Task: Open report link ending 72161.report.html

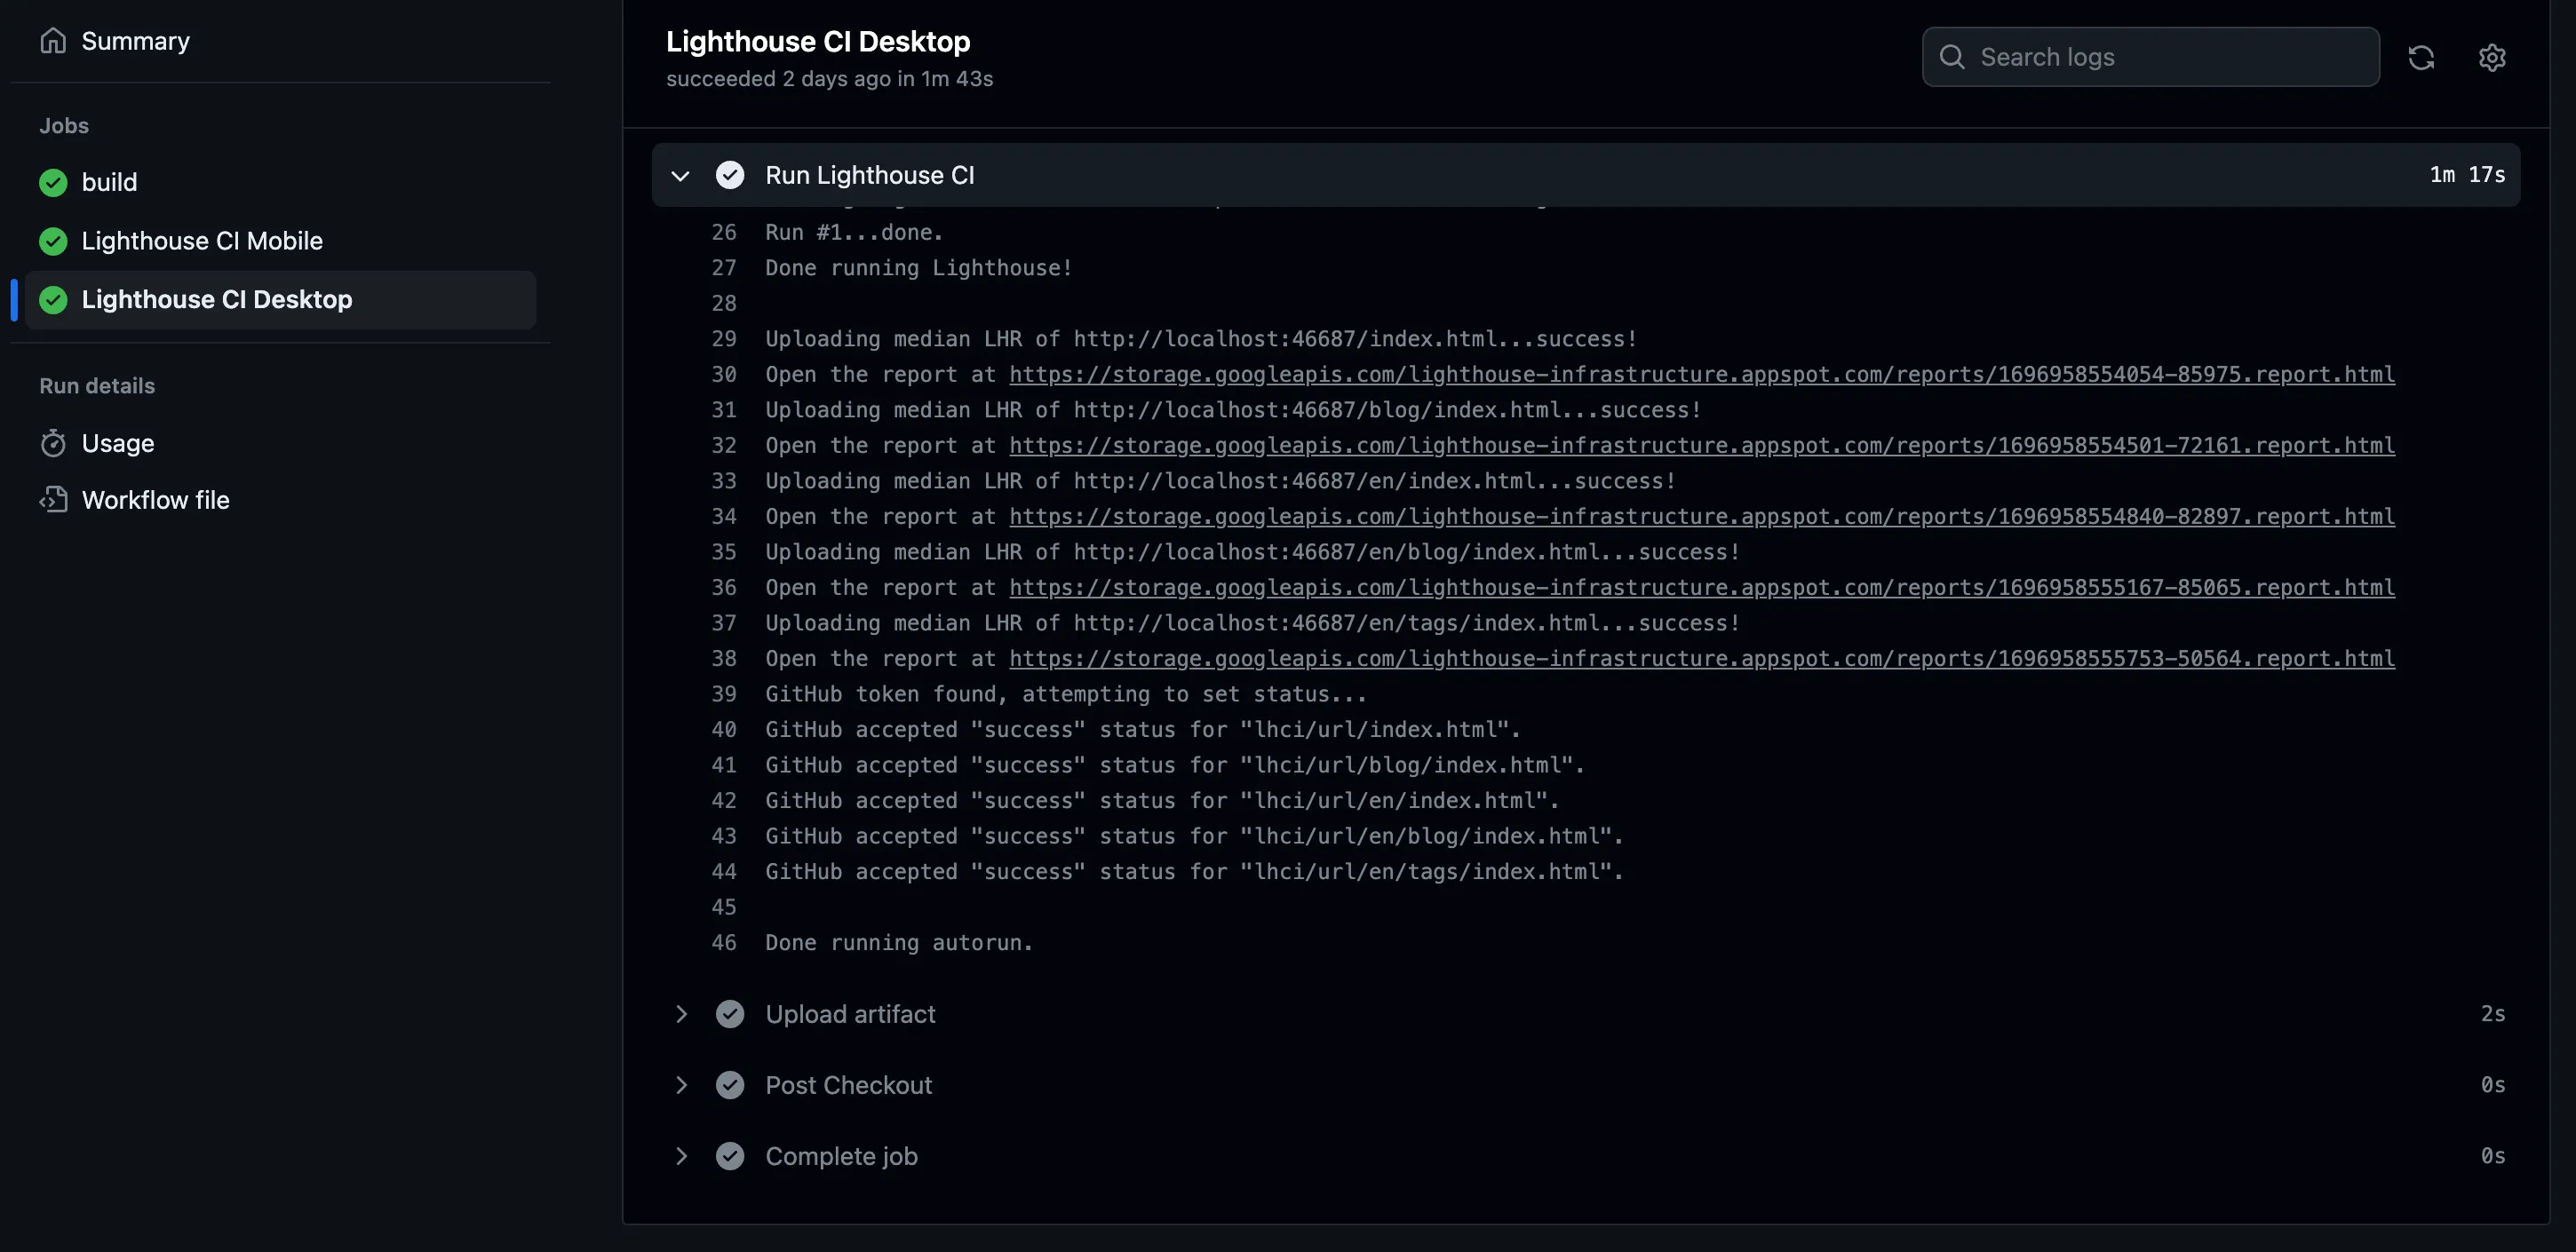Action: click(1701, 445)
